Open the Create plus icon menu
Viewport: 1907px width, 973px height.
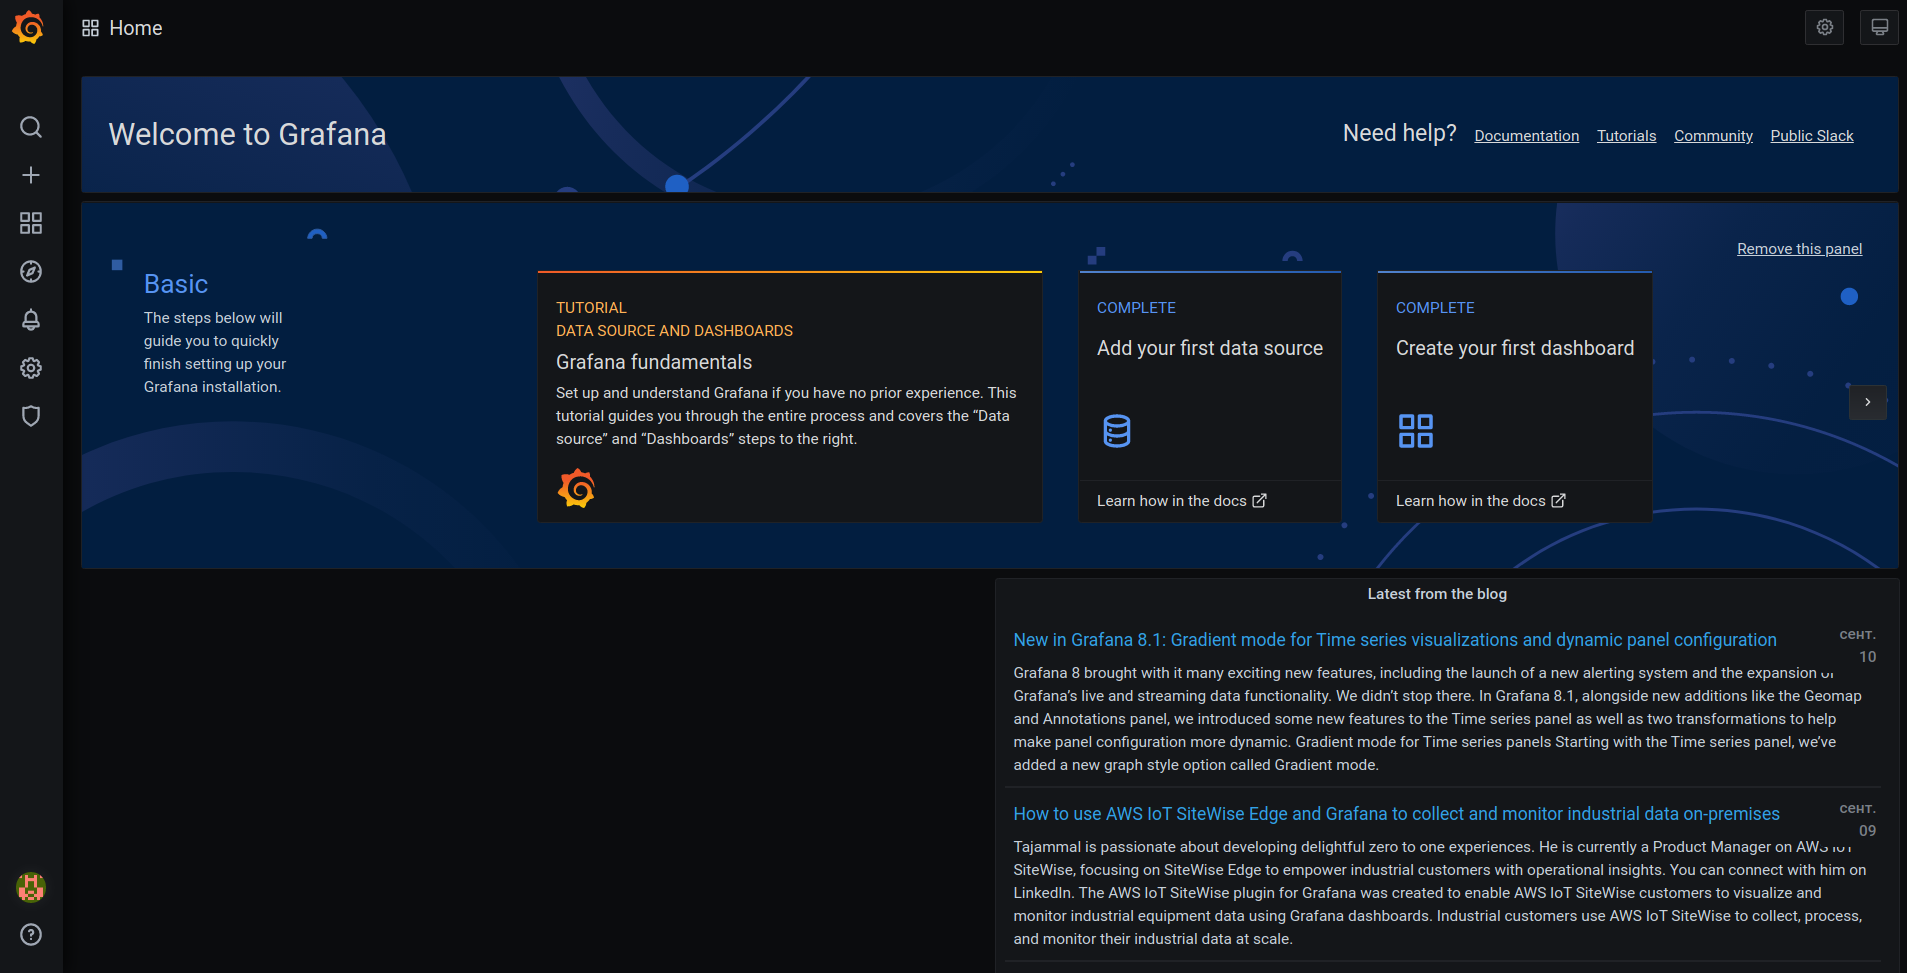tap(31, 175)
